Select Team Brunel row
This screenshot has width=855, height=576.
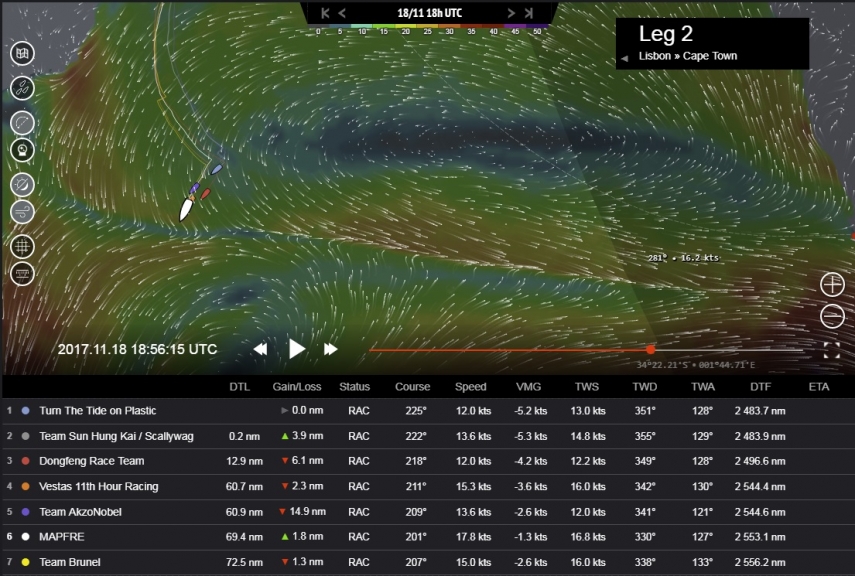tap(428, 562)
